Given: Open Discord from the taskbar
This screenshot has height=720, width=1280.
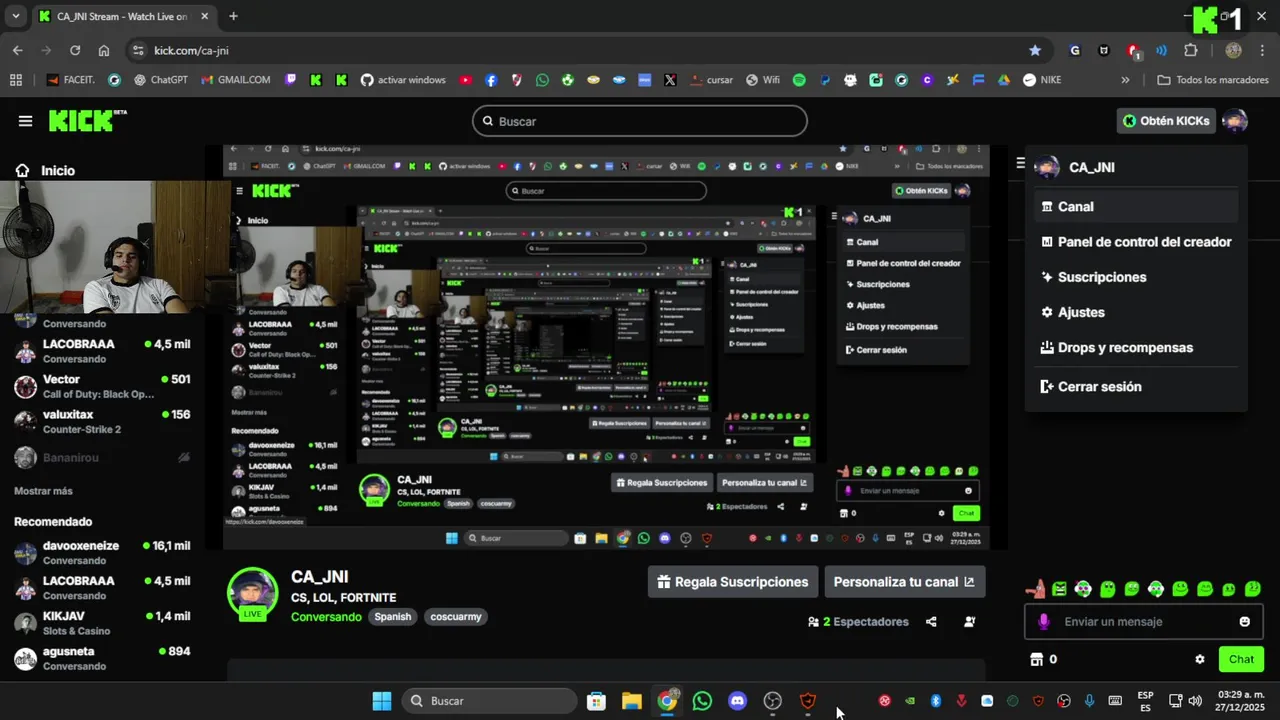Looking at the screenshot, I should [x=737, y=701].
